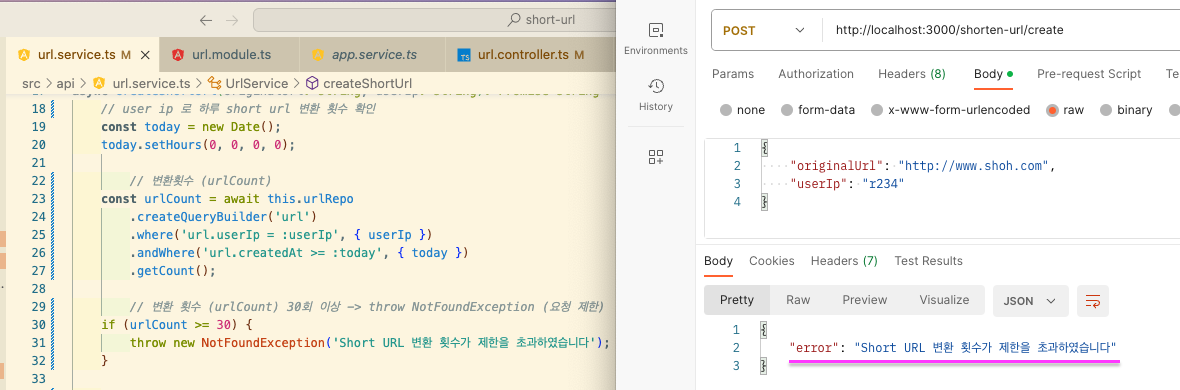1180x390 pixels.
Task: Close the url.service.ts tab
Action: (145, 55)
